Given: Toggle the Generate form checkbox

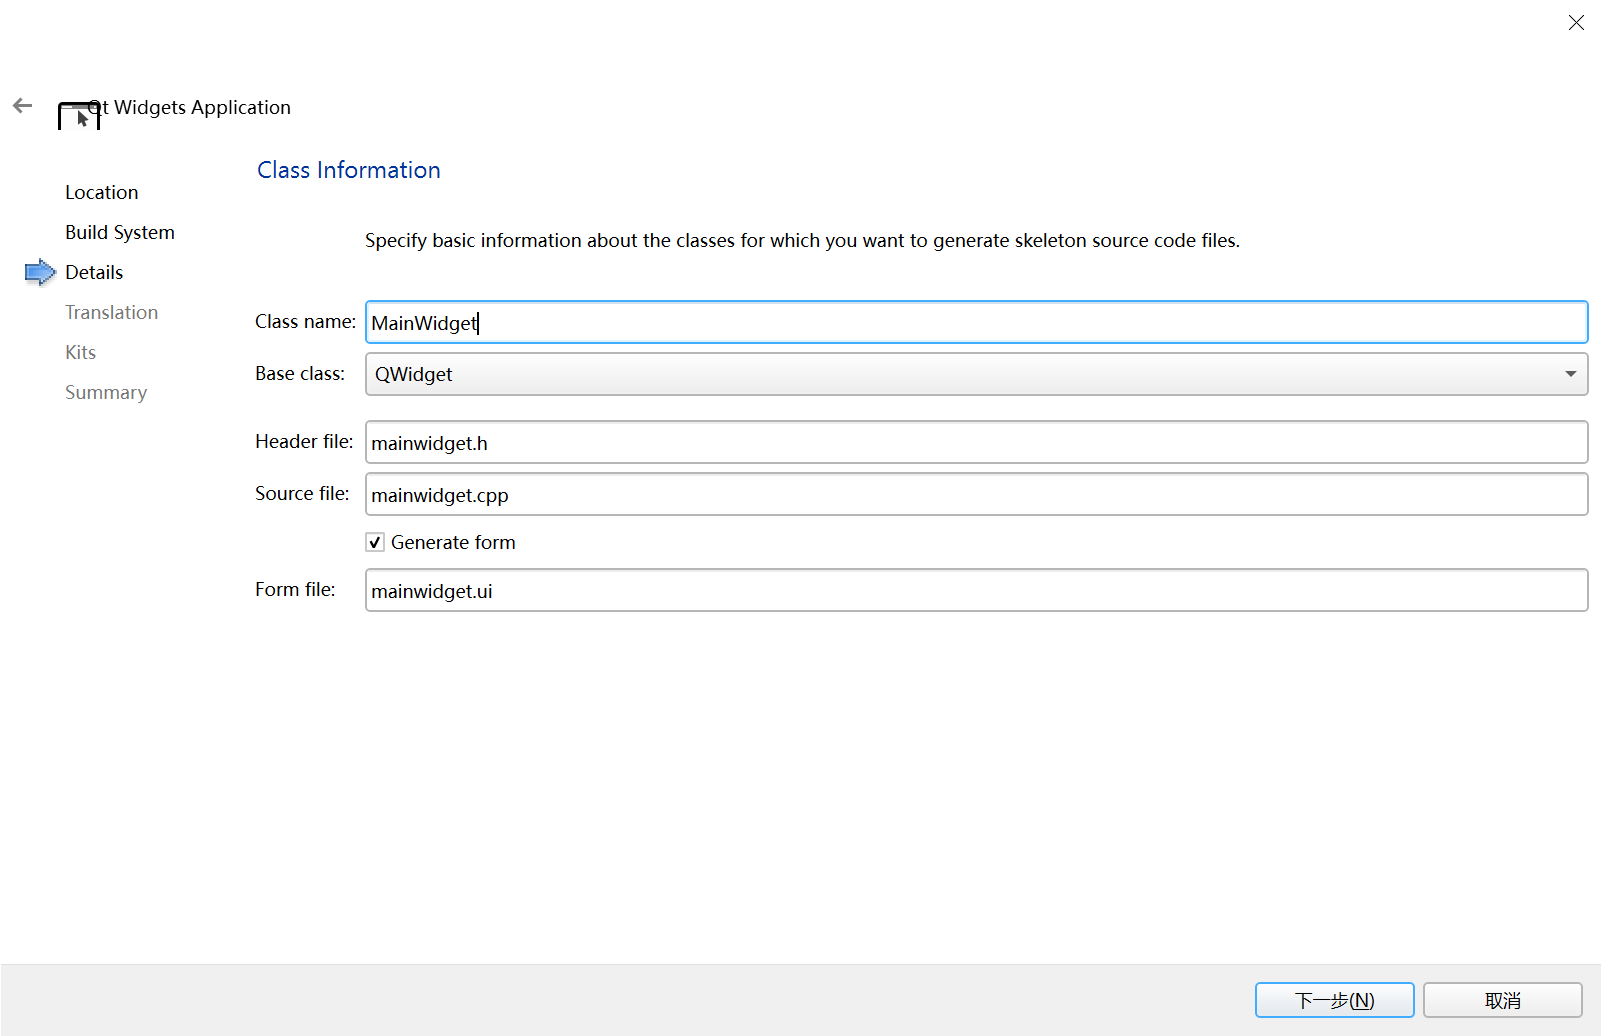Looking at the screenshot, I should point(375,542).
